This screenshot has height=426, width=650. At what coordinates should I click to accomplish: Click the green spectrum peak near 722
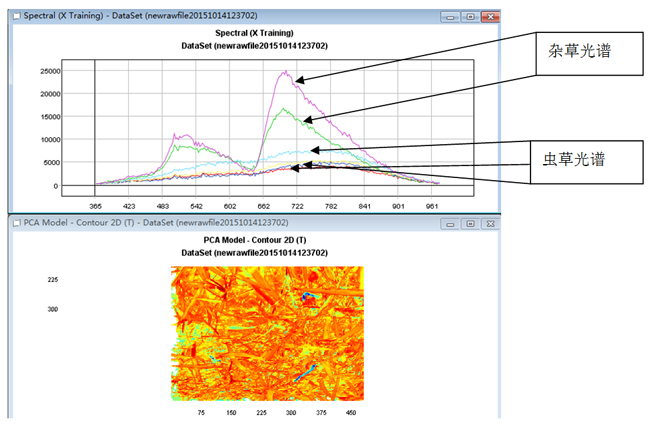point(287,110)
